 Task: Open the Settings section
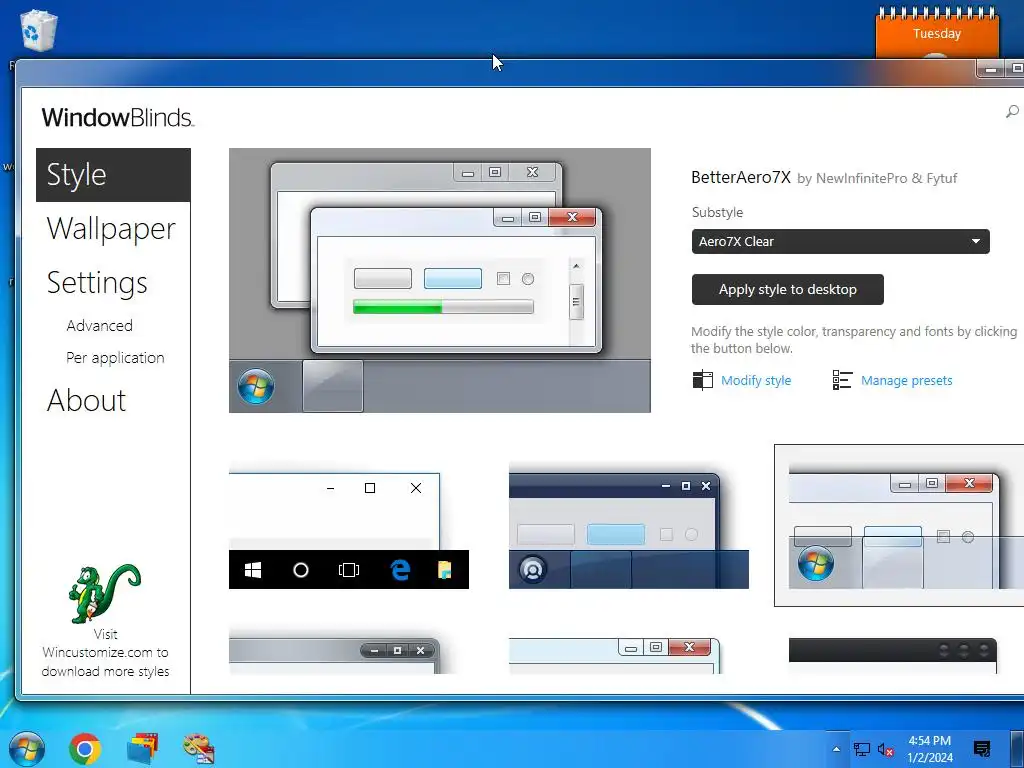click(97, 283)
